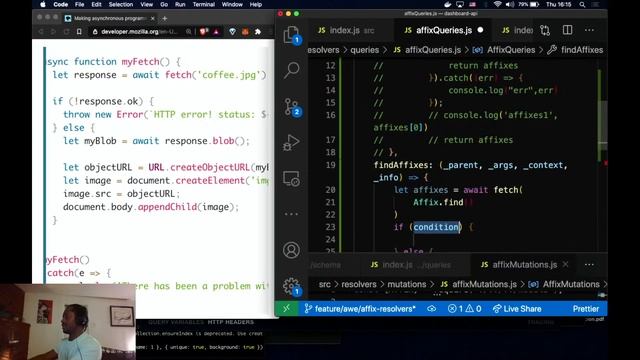The width and height of the screenshot is (640, 360).
Task: Switch branch feature/awe/affix-resolvers
Action: [360, 309]
